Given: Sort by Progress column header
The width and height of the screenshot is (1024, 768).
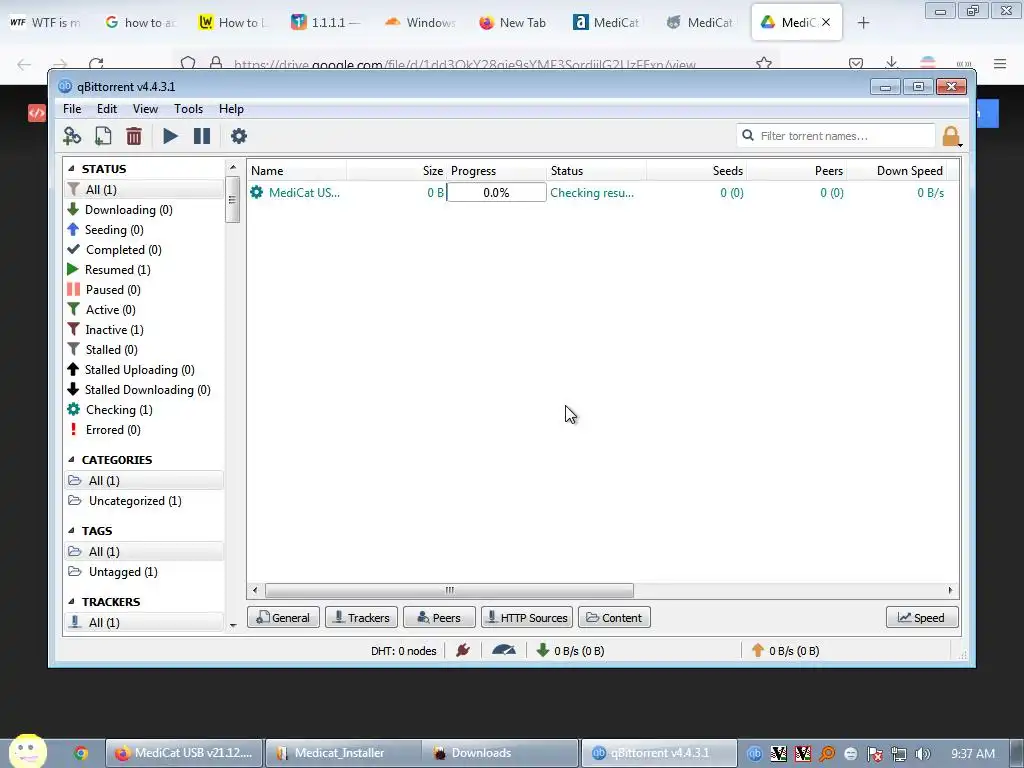Looking at the screenshot, I should [496, 171].
